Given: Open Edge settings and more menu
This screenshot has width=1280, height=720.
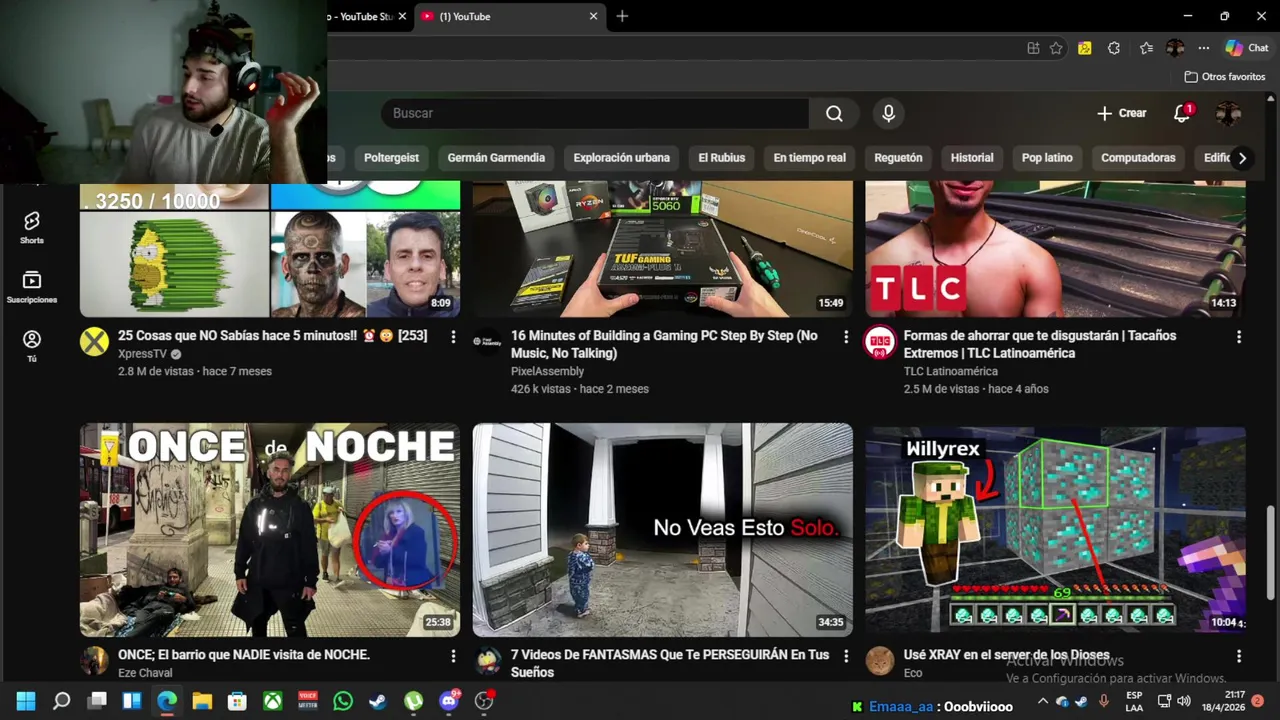Looking at the screenshot, I should coord(1204,48).
